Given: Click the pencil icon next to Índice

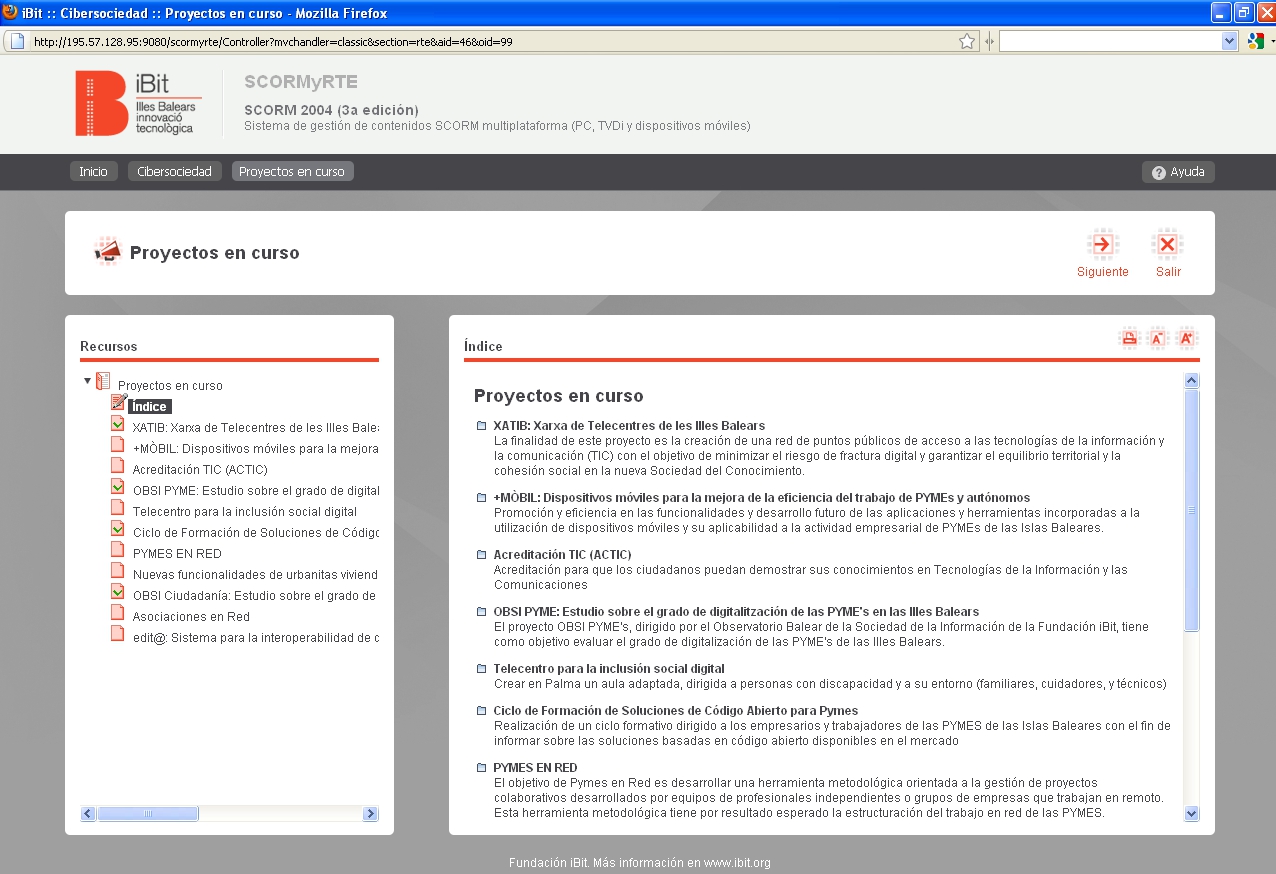Looking at the screenshot, I should [x=119, y=402].
